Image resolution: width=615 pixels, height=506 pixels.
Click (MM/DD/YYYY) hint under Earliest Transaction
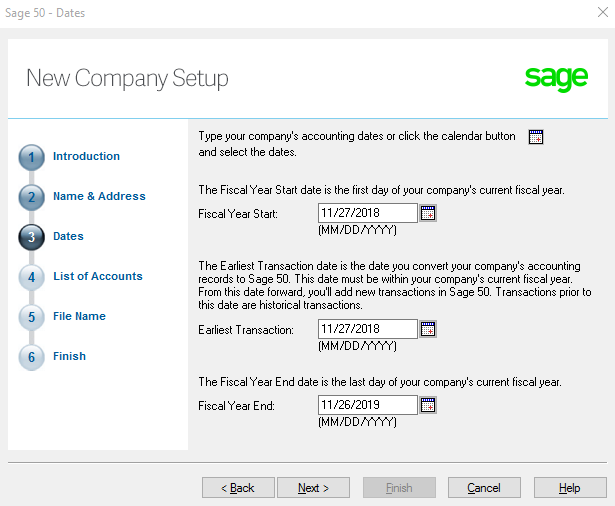coord(357,346)
